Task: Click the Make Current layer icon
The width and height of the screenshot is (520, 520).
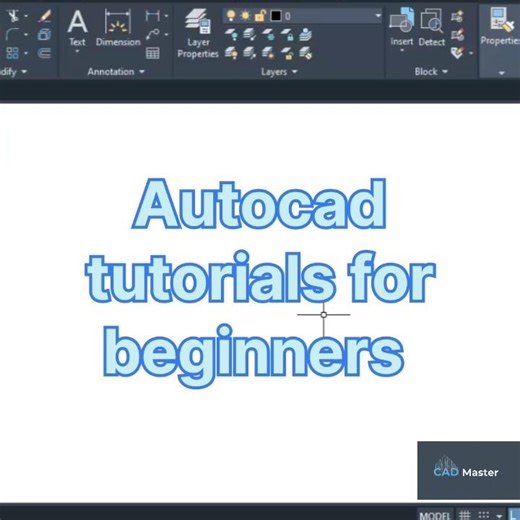Action: pos(306,34)
